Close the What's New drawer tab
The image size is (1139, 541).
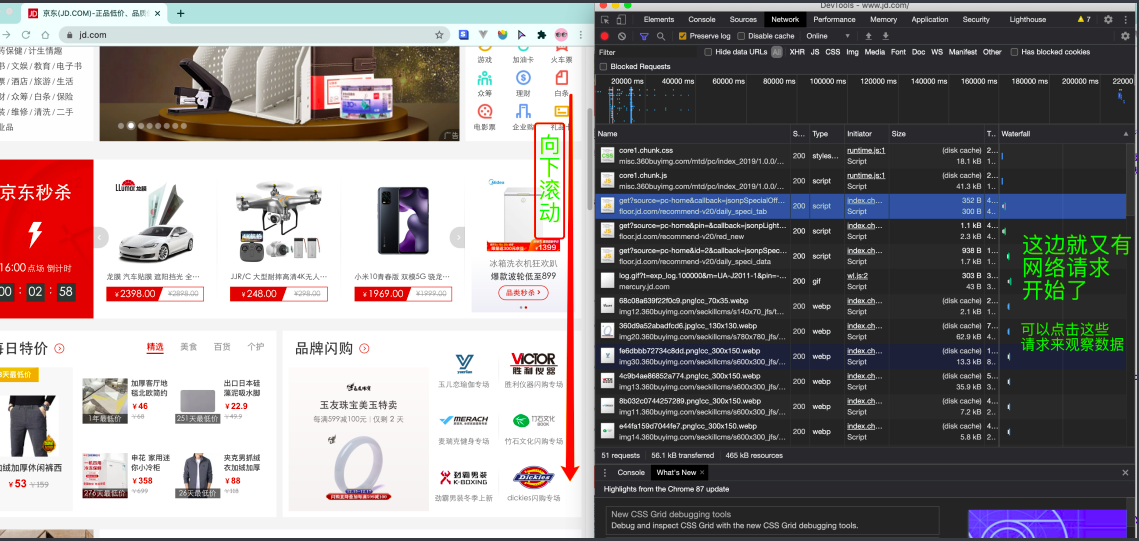702,473
